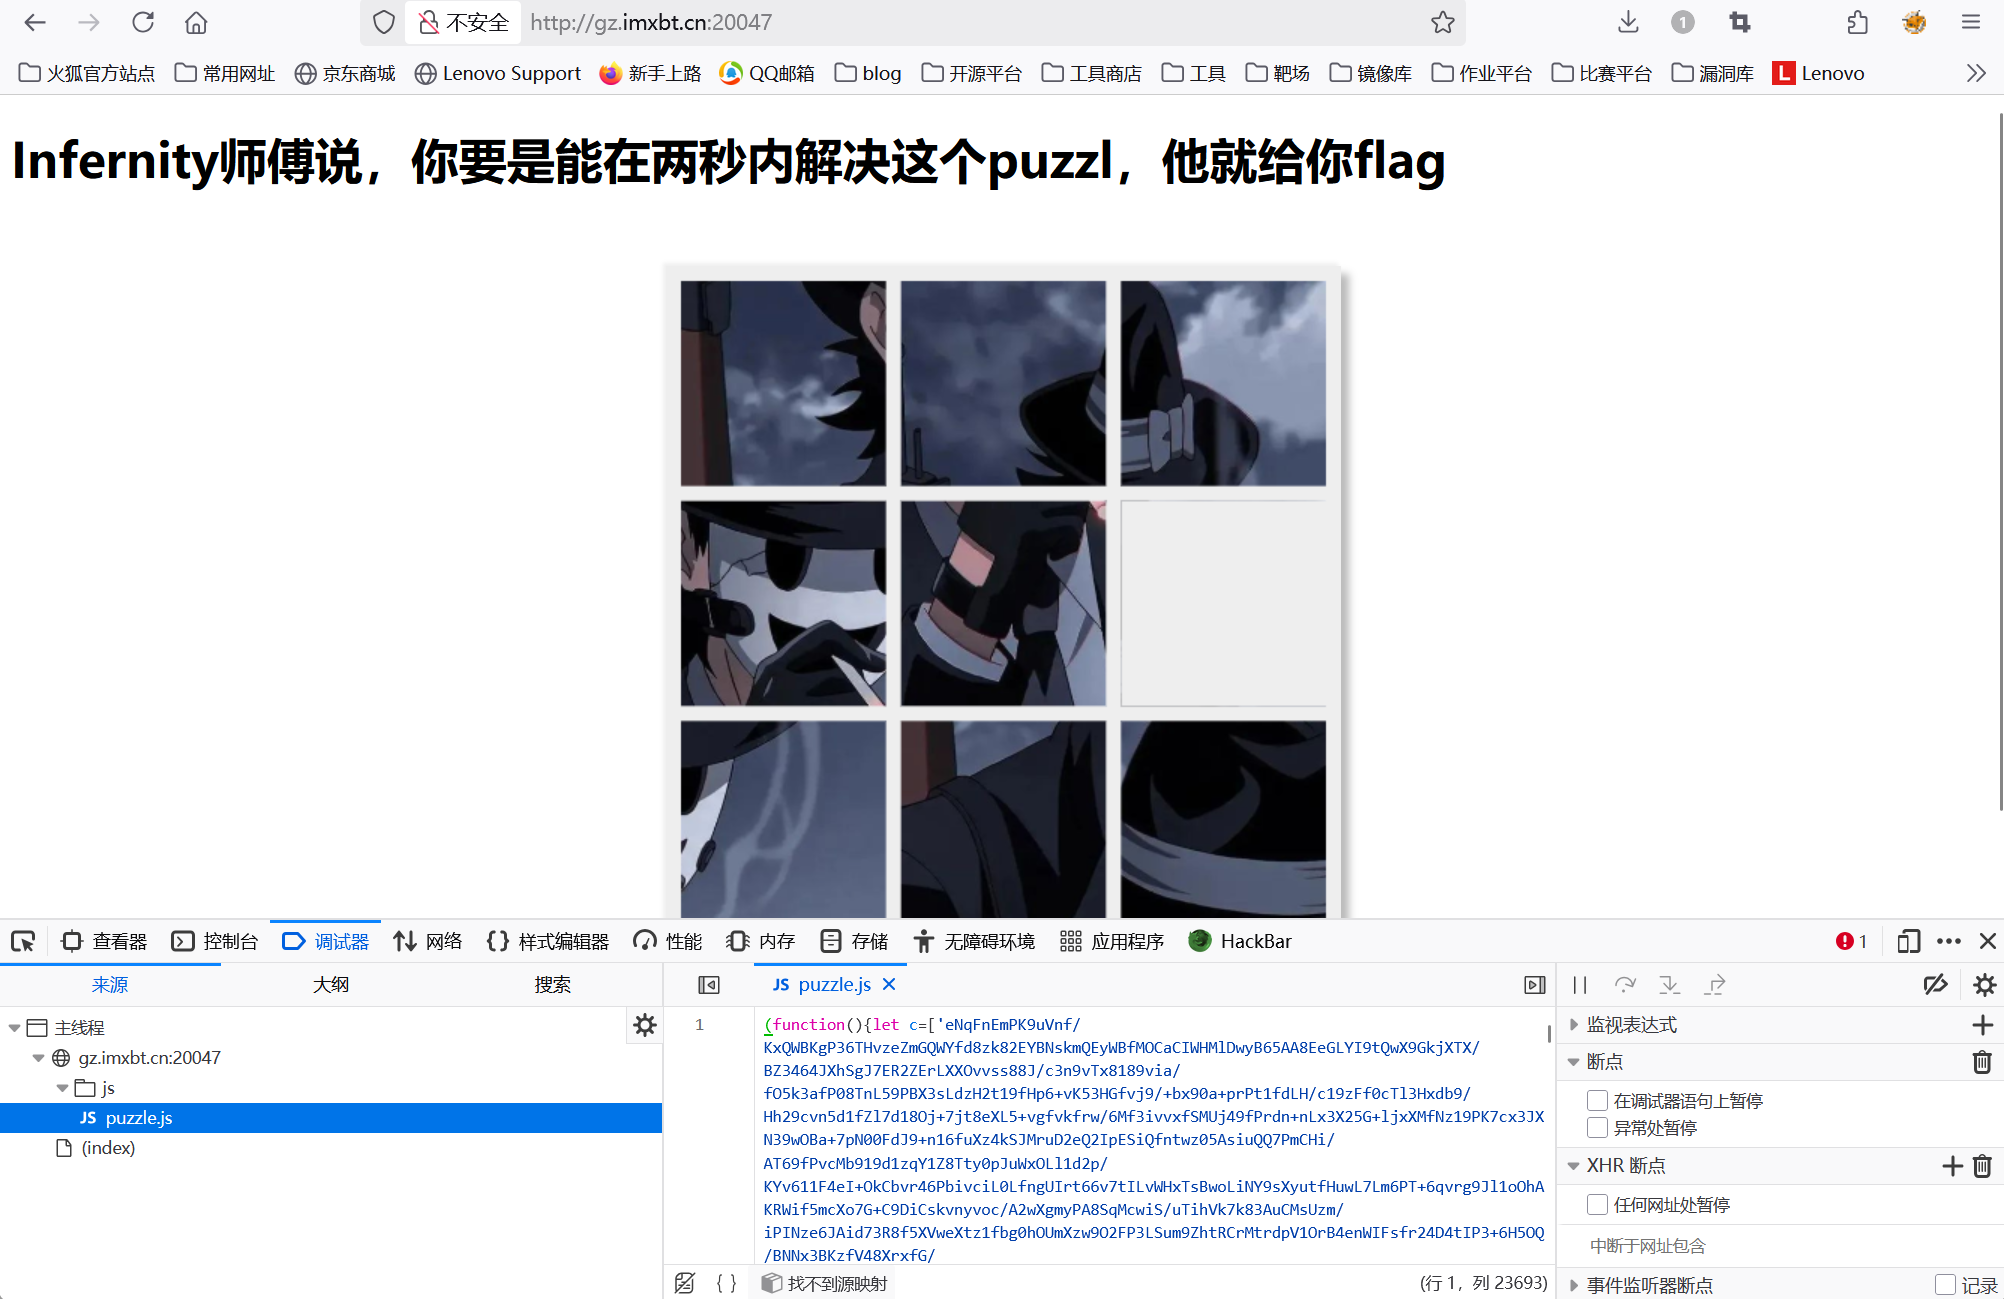The height and width of the screenshot is (1299, 2004).
Task: Show the error count badge
Action: click(x=1851, y=941)
